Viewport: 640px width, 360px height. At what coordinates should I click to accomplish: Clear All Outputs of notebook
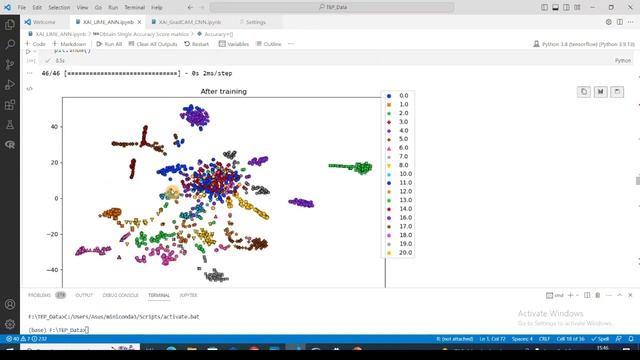point(153,44)
